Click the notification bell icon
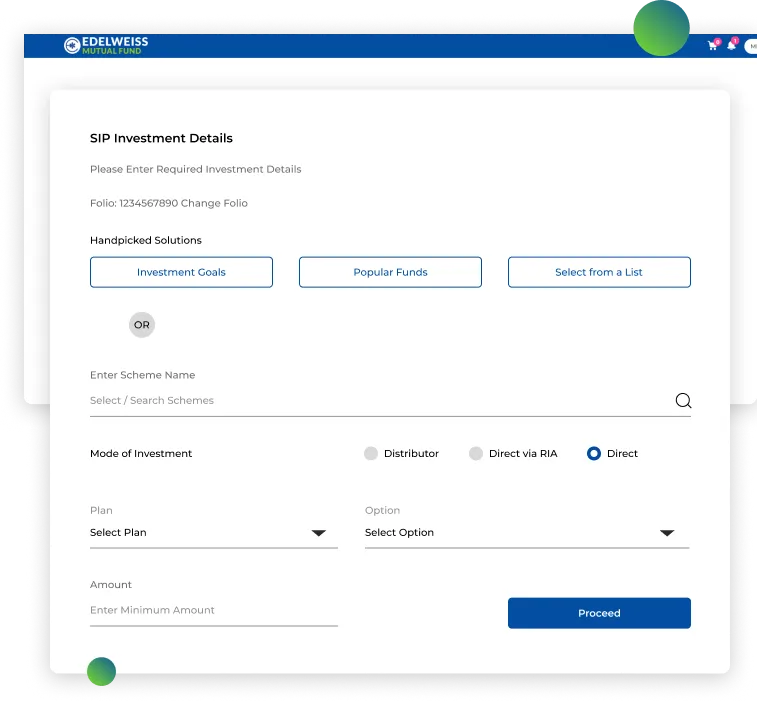This screenshot has height=702, width=757. pos(731,46)
